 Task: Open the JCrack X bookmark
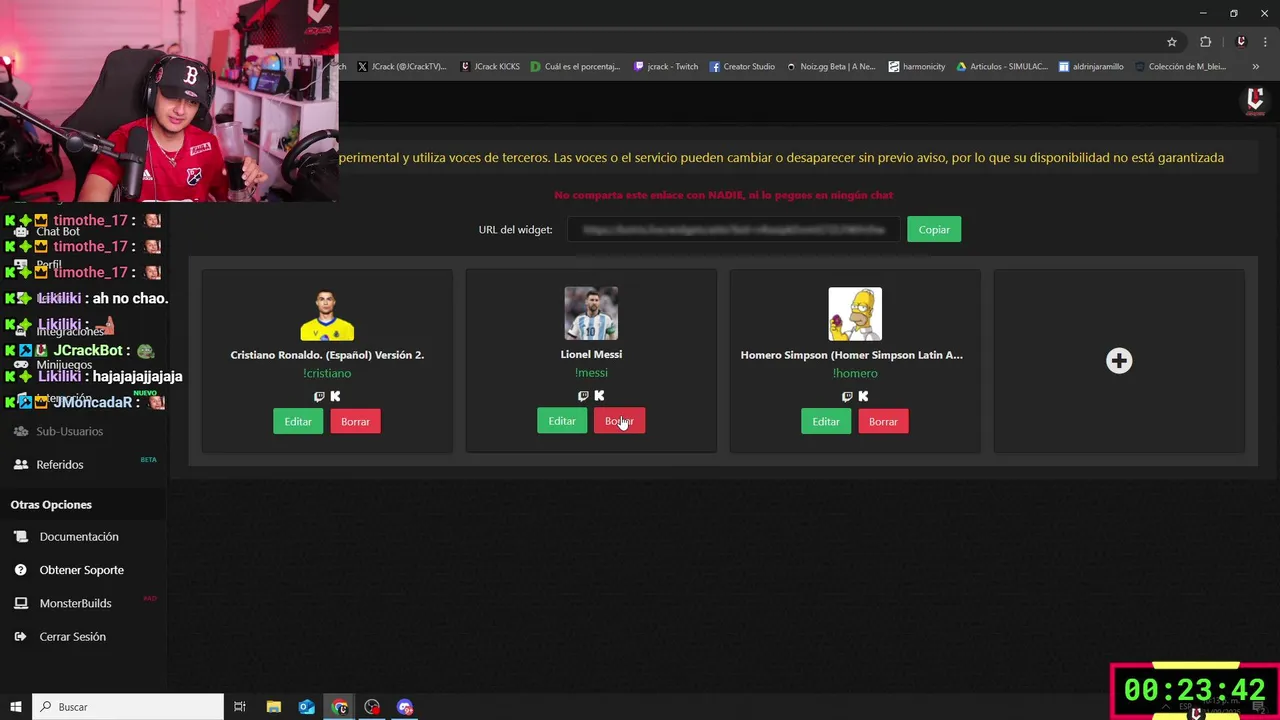tap(402, 67)
